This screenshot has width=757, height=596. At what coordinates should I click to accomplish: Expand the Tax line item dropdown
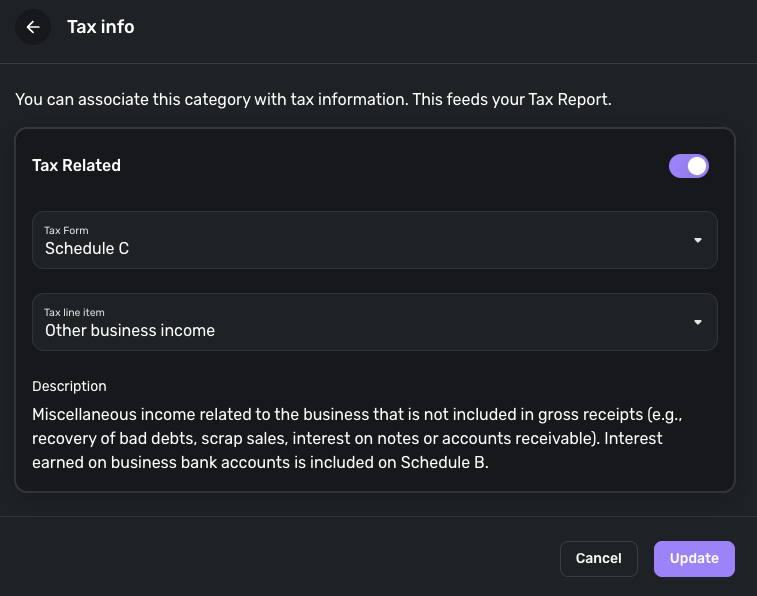374,322
